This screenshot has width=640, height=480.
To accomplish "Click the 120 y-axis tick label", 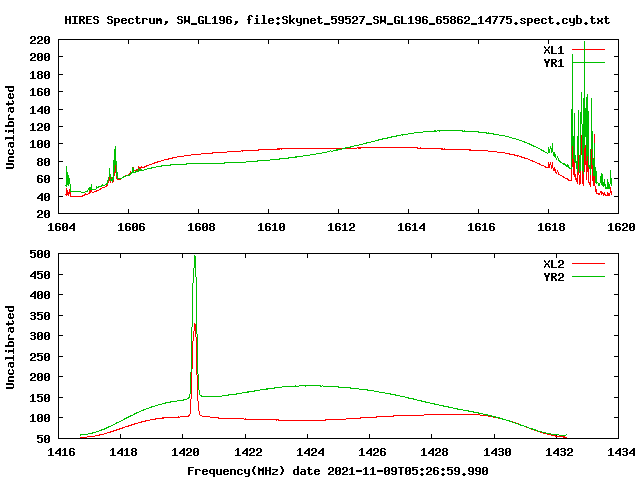I will pos(40,127).
